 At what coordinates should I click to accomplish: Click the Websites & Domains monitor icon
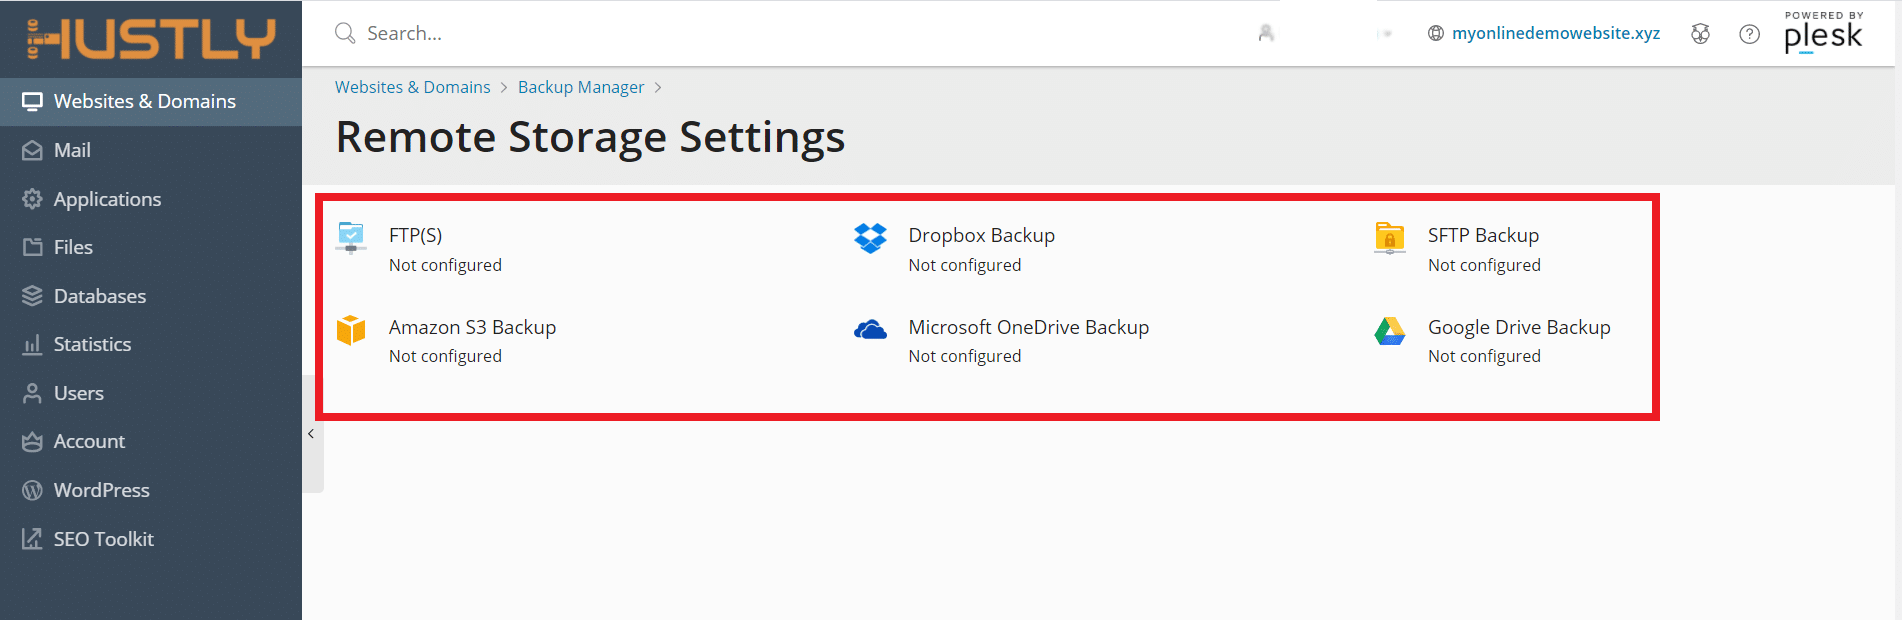33,102
